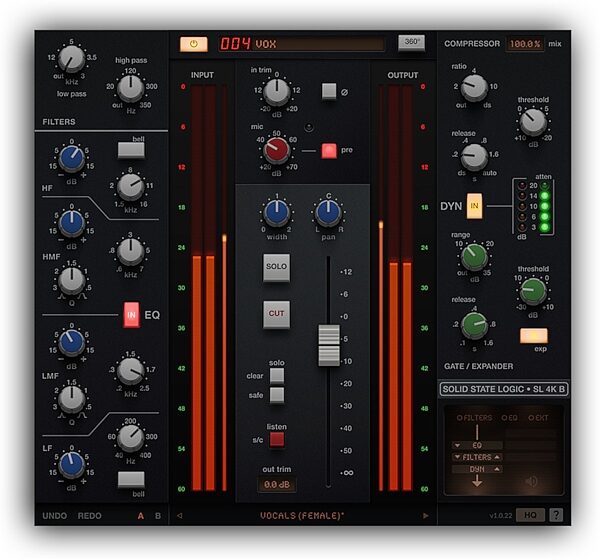Click the HMF frequency knob
Image resolution: width=600 pixels, height=559 pixels.
pos(130,252)
